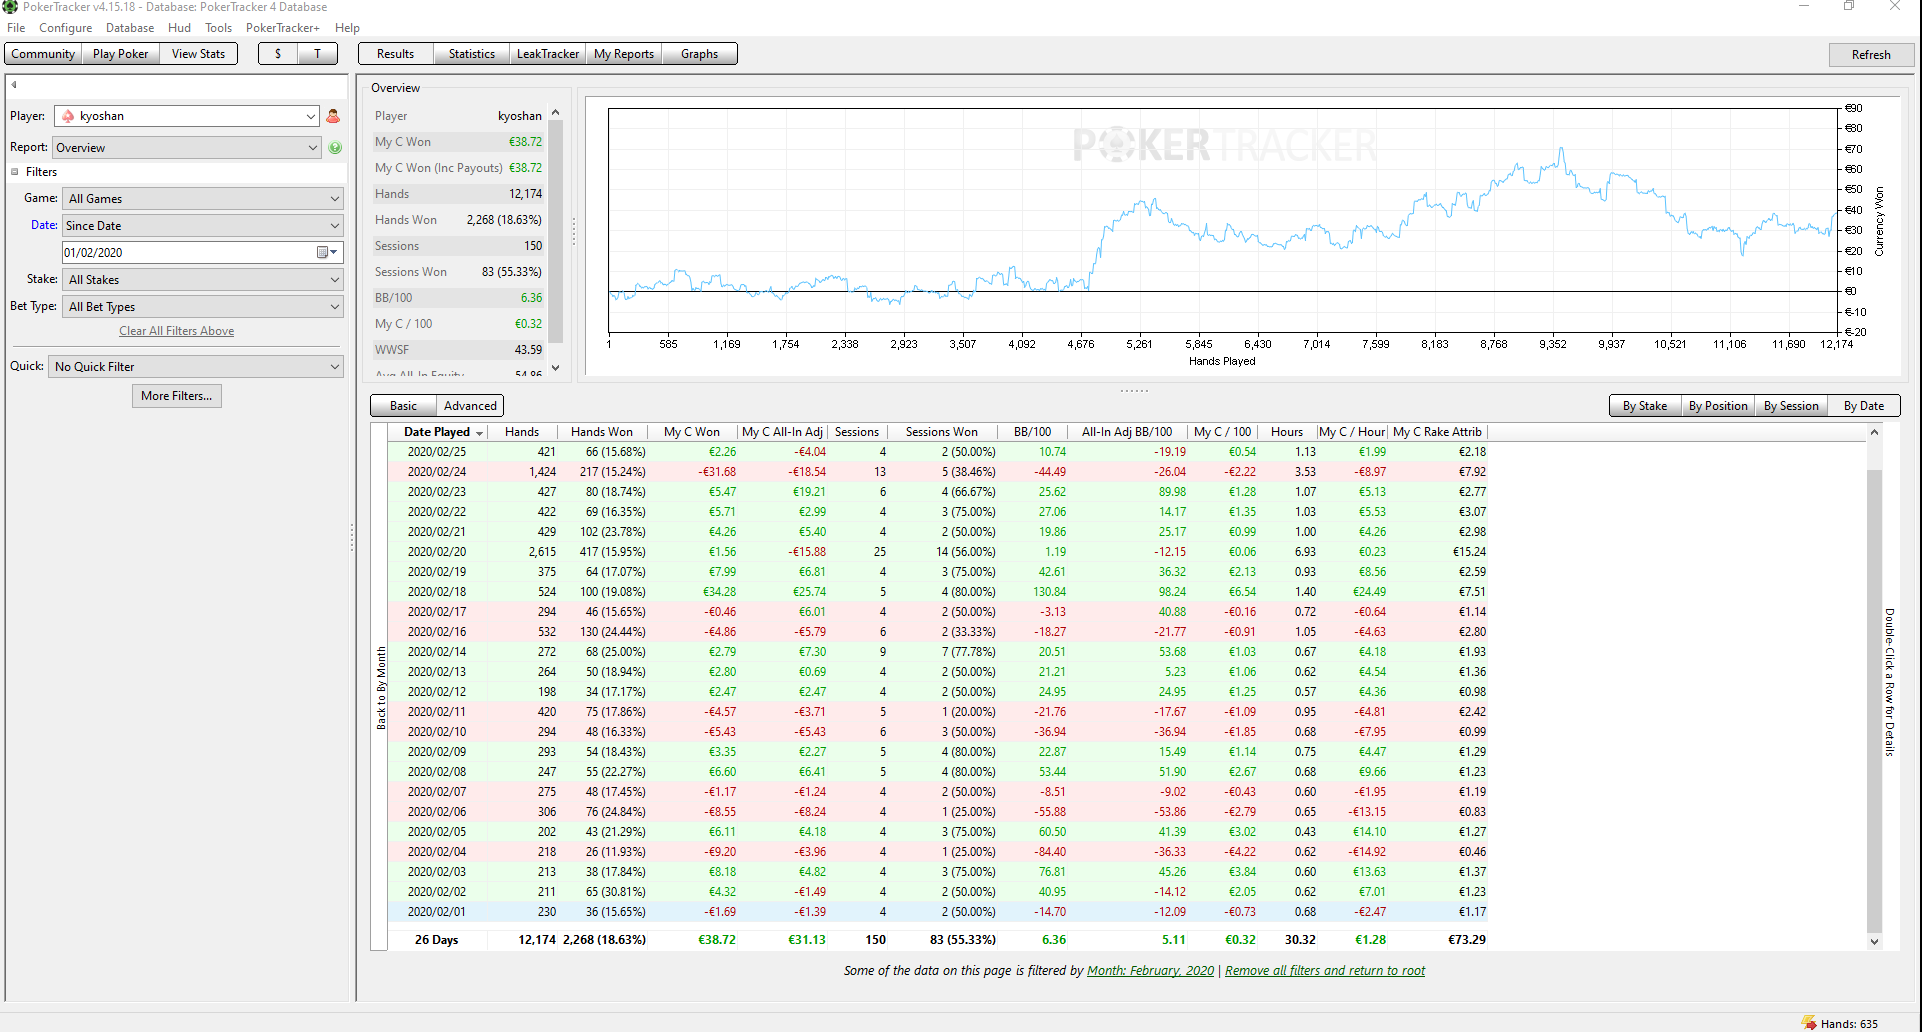Image resolution: width=1922 pixels, height=1032 pixels.
Task: Open the green help icon next to Report
Action: tap(335, 148)
